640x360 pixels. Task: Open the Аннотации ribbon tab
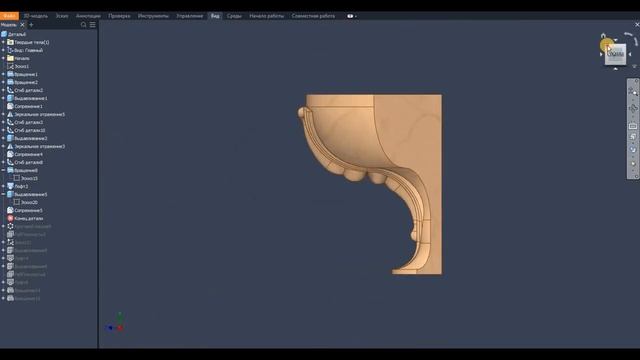click(x=88, y=16)
